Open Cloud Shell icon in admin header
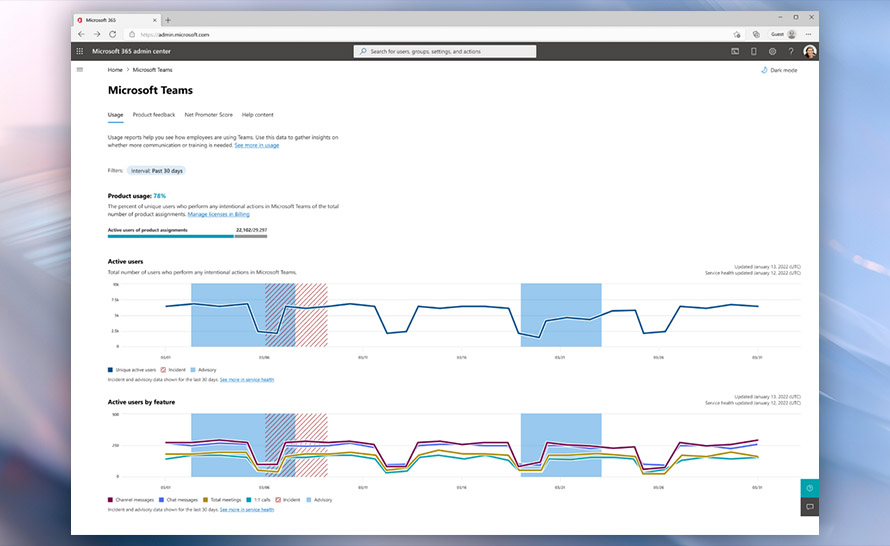This screenshot has height=546, width=890. pos(735,51)
